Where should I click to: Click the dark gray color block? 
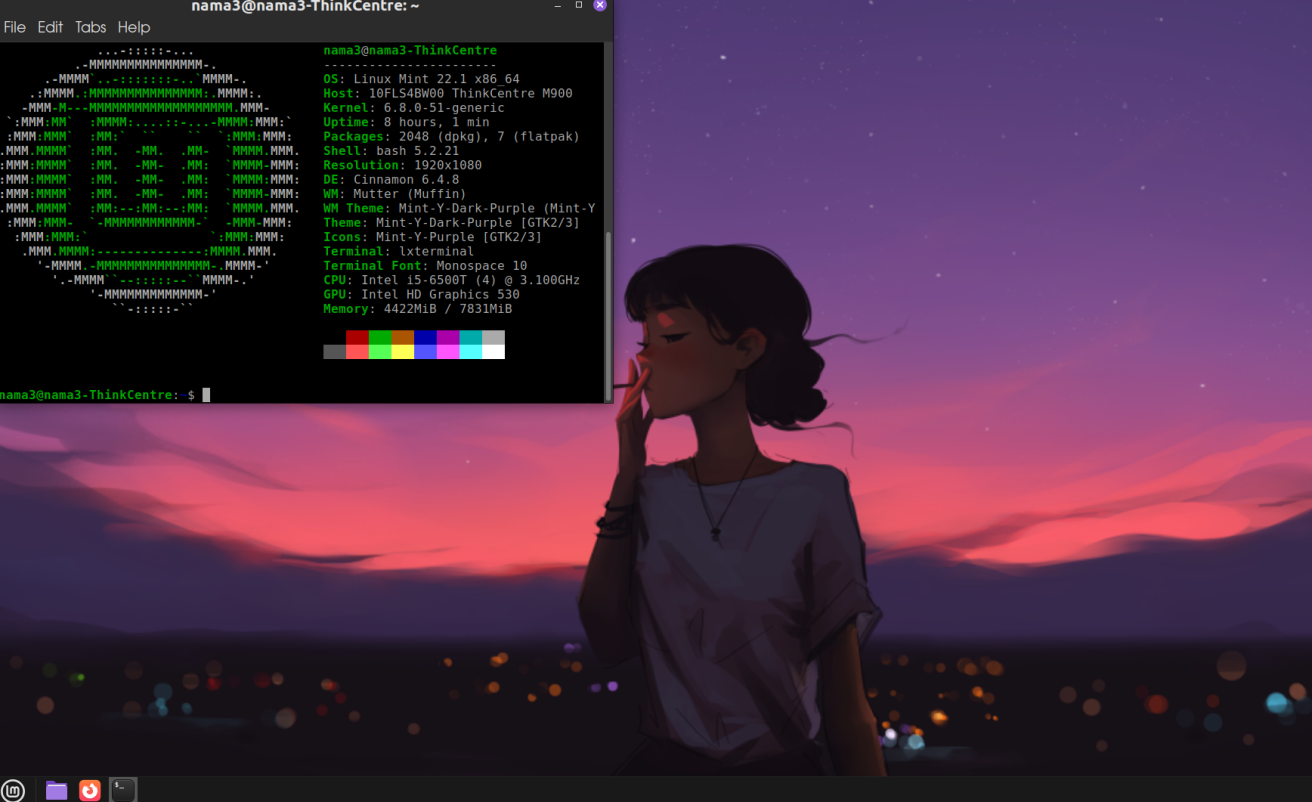coord(335,352)
